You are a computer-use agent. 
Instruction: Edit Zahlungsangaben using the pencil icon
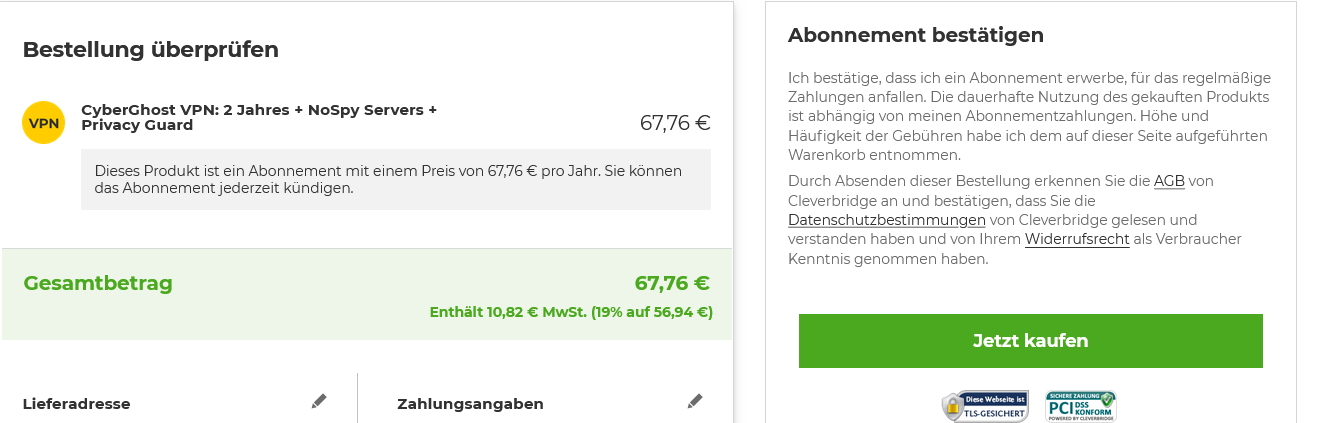(695, 401)
